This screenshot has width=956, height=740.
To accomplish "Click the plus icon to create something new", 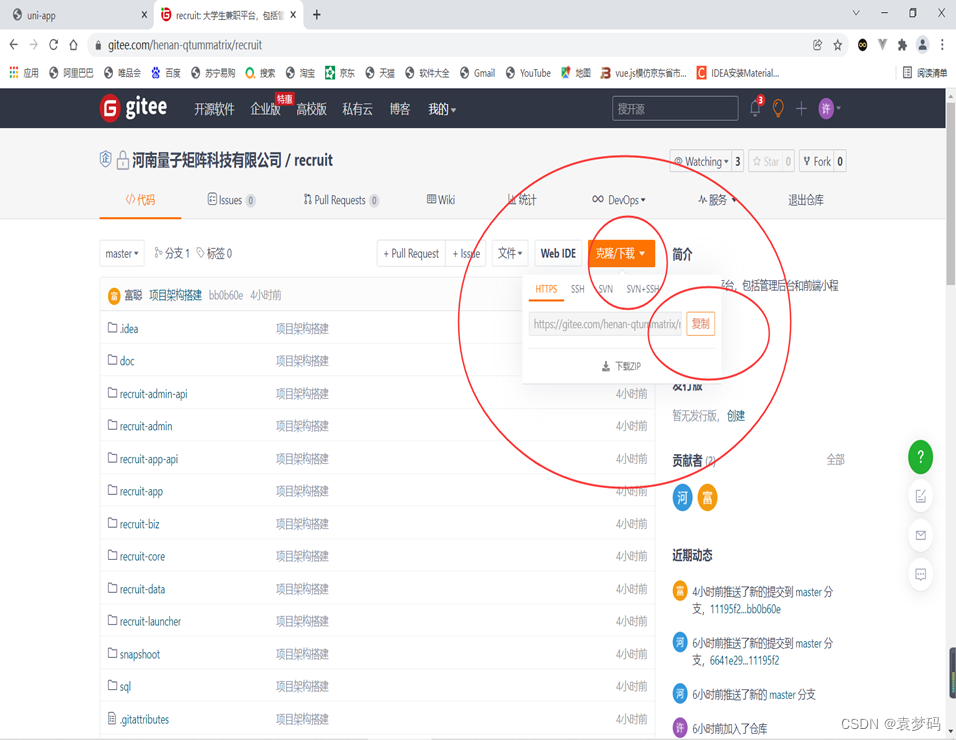I will [801, 108].
